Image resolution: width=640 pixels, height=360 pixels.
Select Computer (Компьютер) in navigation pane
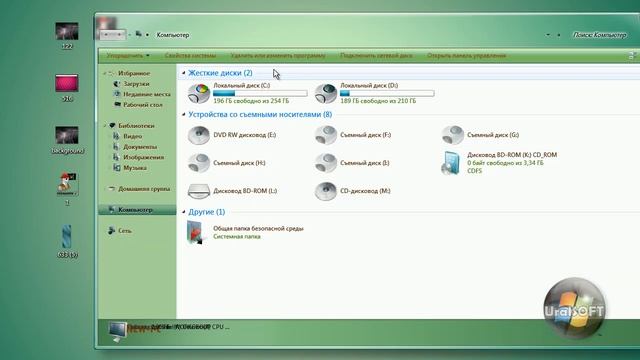tap(137, 210)
